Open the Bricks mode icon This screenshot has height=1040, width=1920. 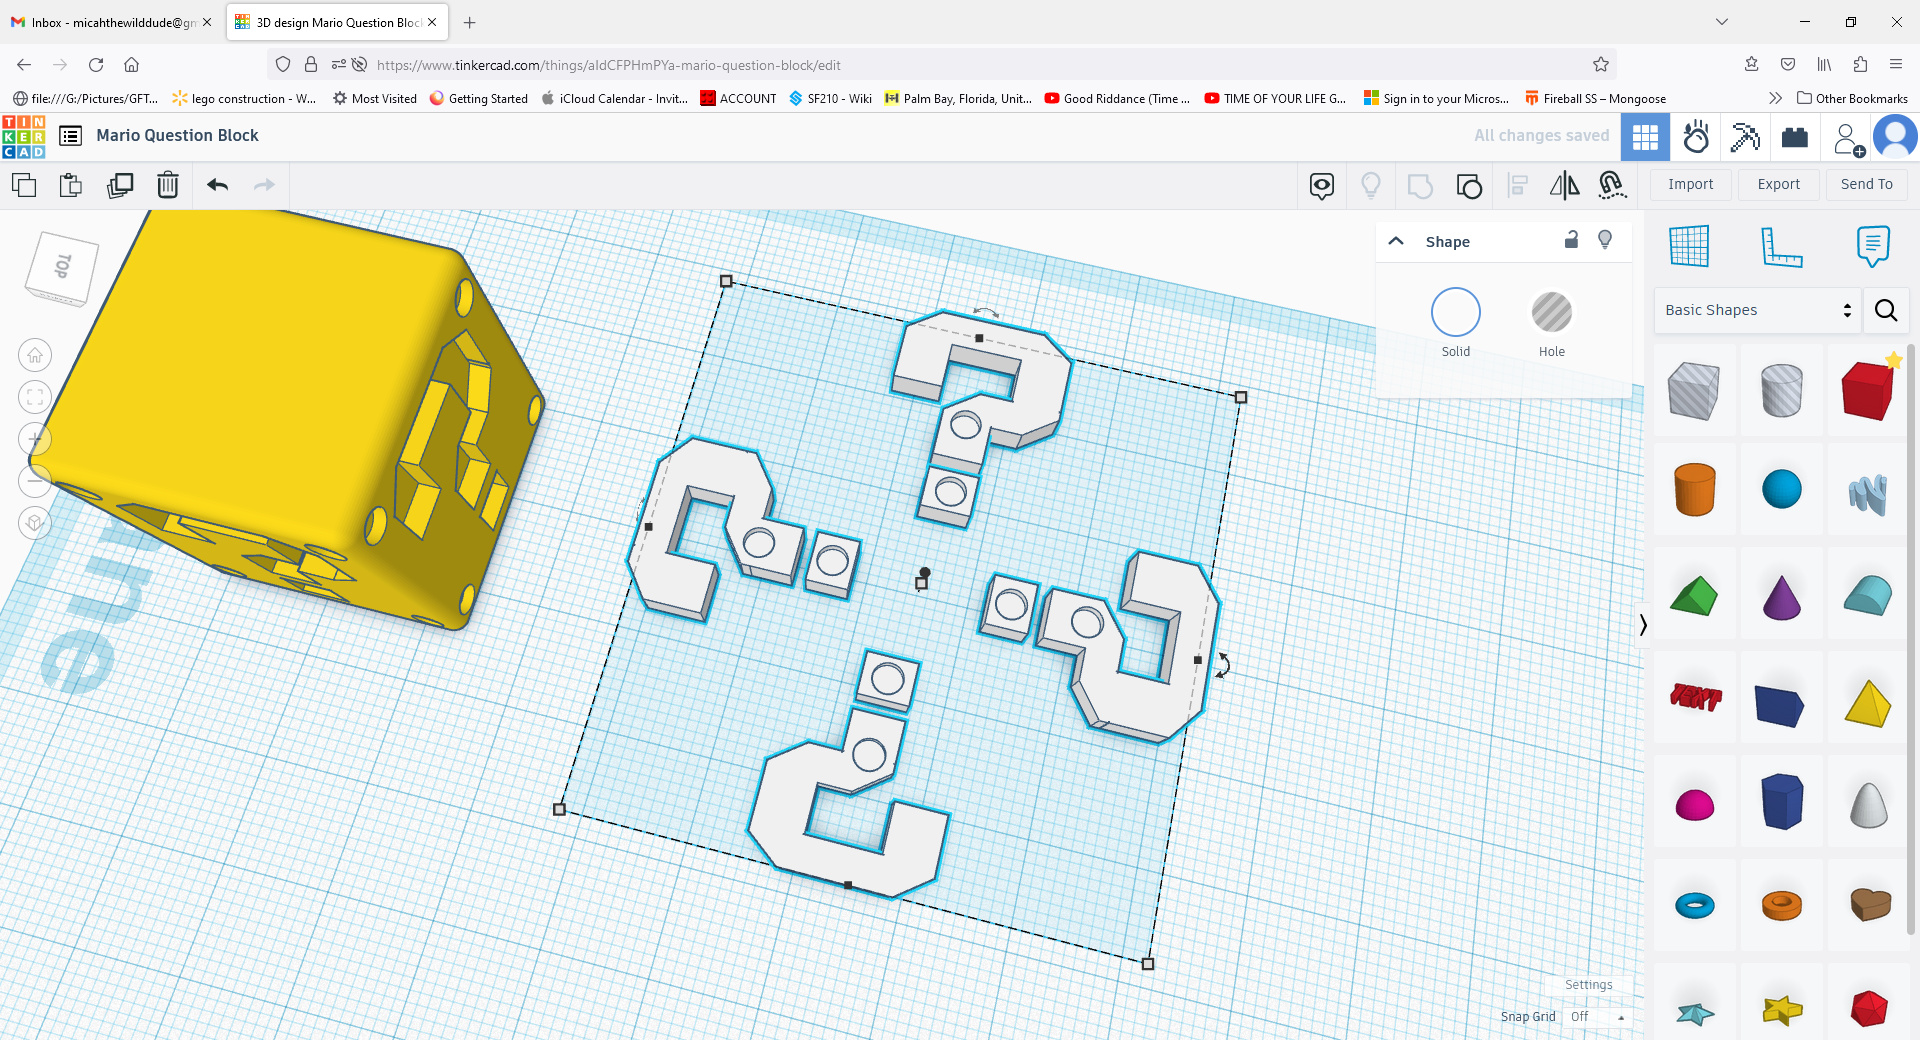click(x=1795, y=137)
